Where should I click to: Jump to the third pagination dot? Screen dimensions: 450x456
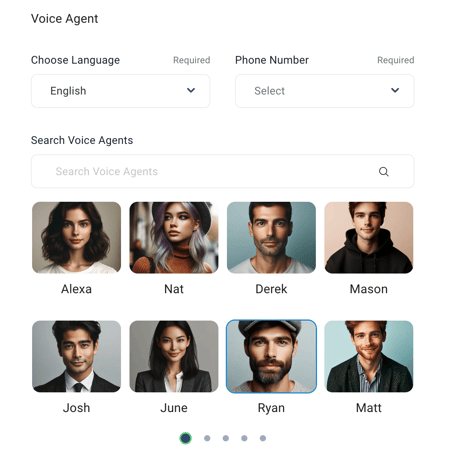(x=226, y=438)
